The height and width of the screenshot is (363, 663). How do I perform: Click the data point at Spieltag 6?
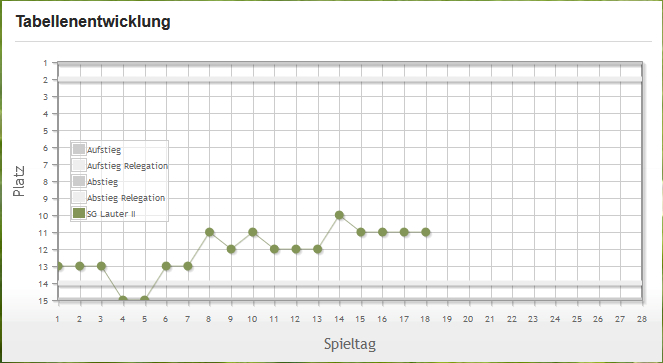(x=166, y=266)
